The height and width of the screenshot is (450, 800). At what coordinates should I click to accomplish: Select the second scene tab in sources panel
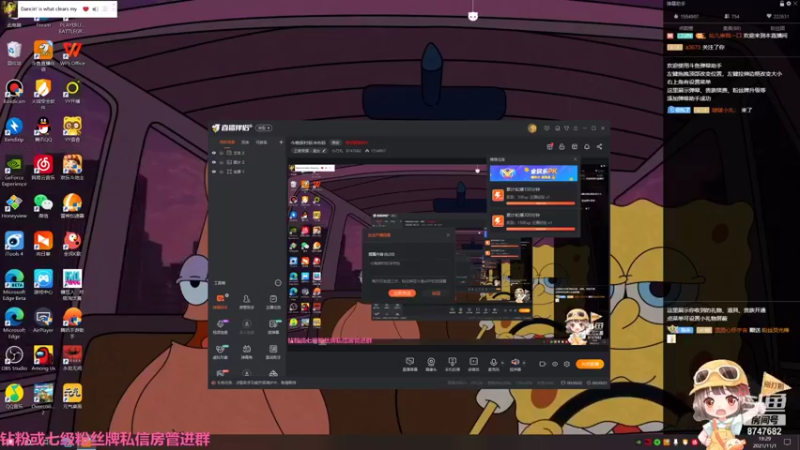(245, 142)
